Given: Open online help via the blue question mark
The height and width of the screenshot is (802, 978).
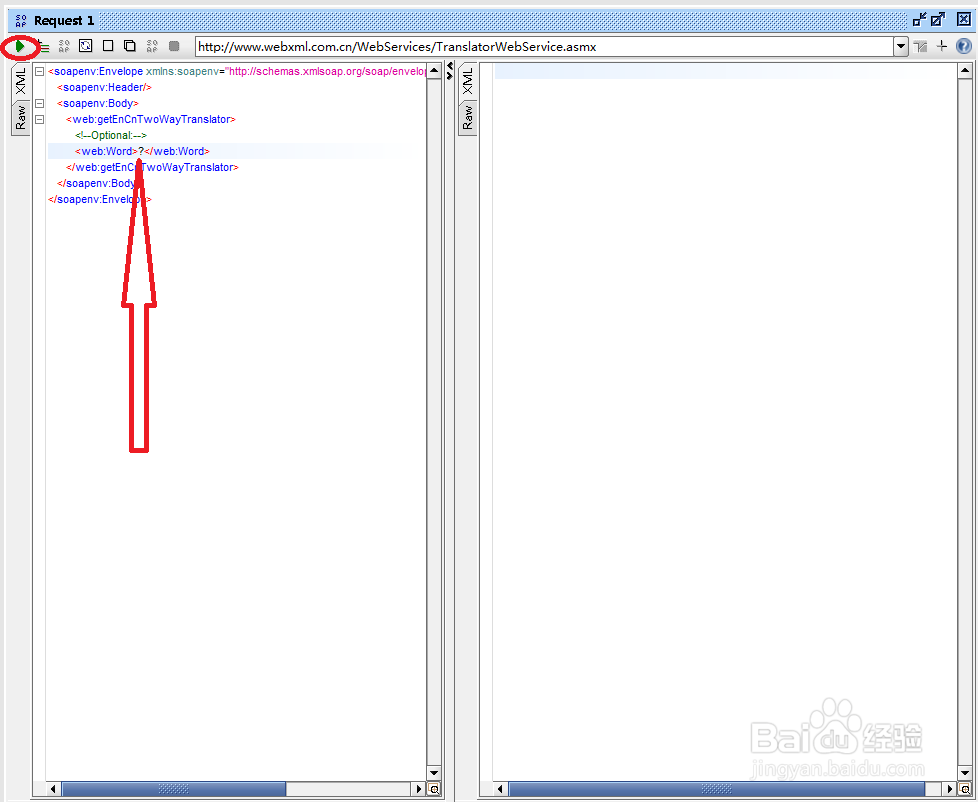Looking at the screenshot, I should 964,46.
